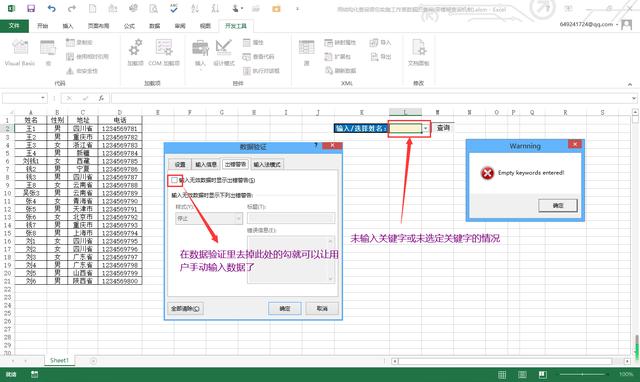The height and width of the screenshot is (382, 640).
Task: Open the XML Source (源) pane
Action: coord(307,53)
